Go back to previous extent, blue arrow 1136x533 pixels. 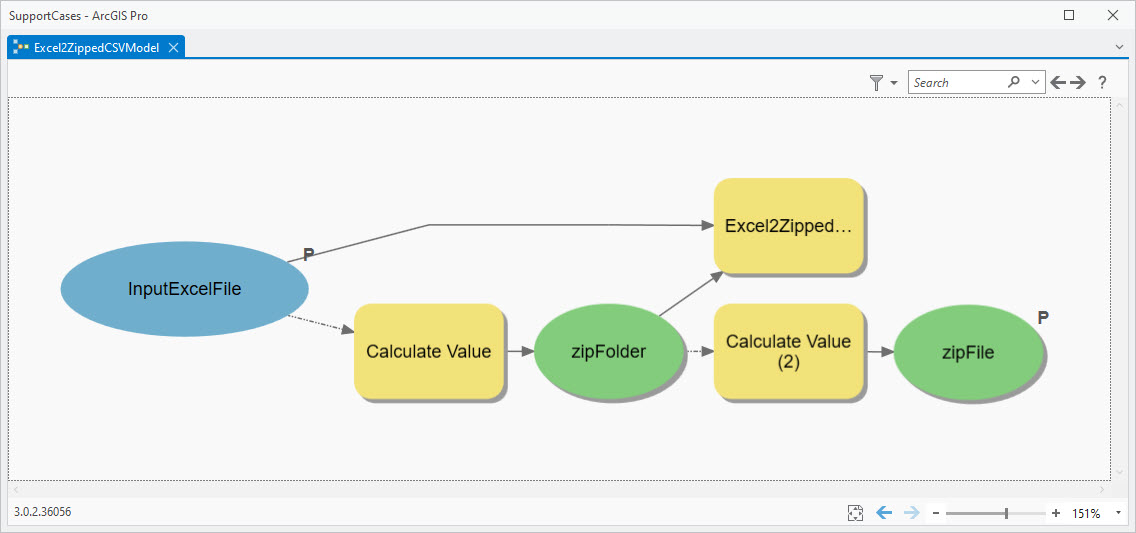coord(883,513)
